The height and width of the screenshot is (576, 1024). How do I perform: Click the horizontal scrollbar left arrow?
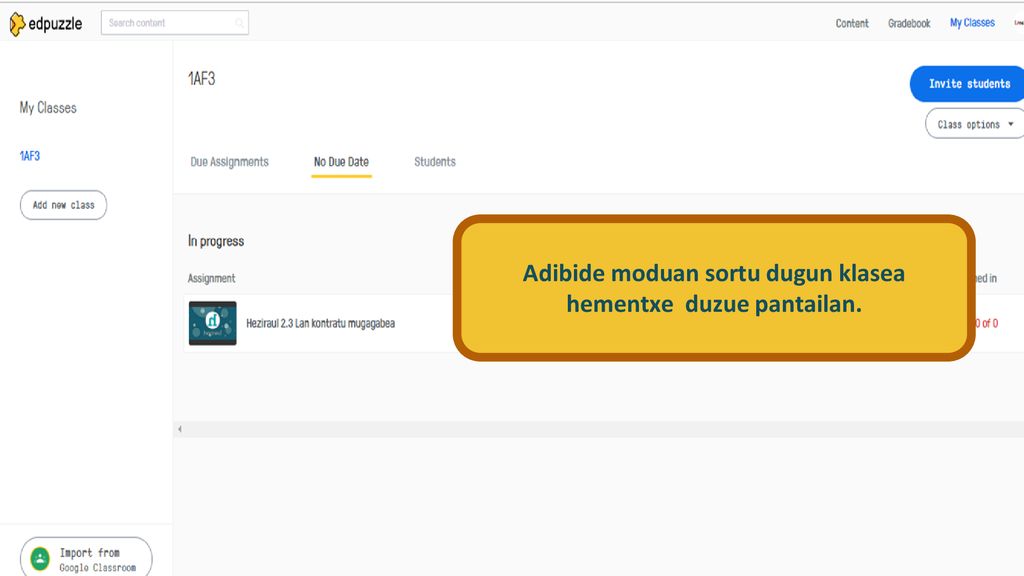(x=180, y=429)
